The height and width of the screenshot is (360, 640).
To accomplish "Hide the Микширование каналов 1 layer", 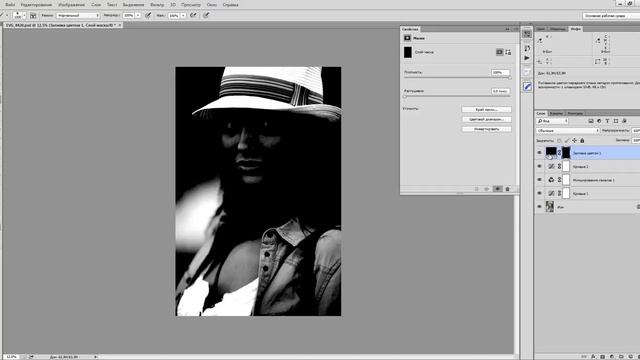I will 539,180.
